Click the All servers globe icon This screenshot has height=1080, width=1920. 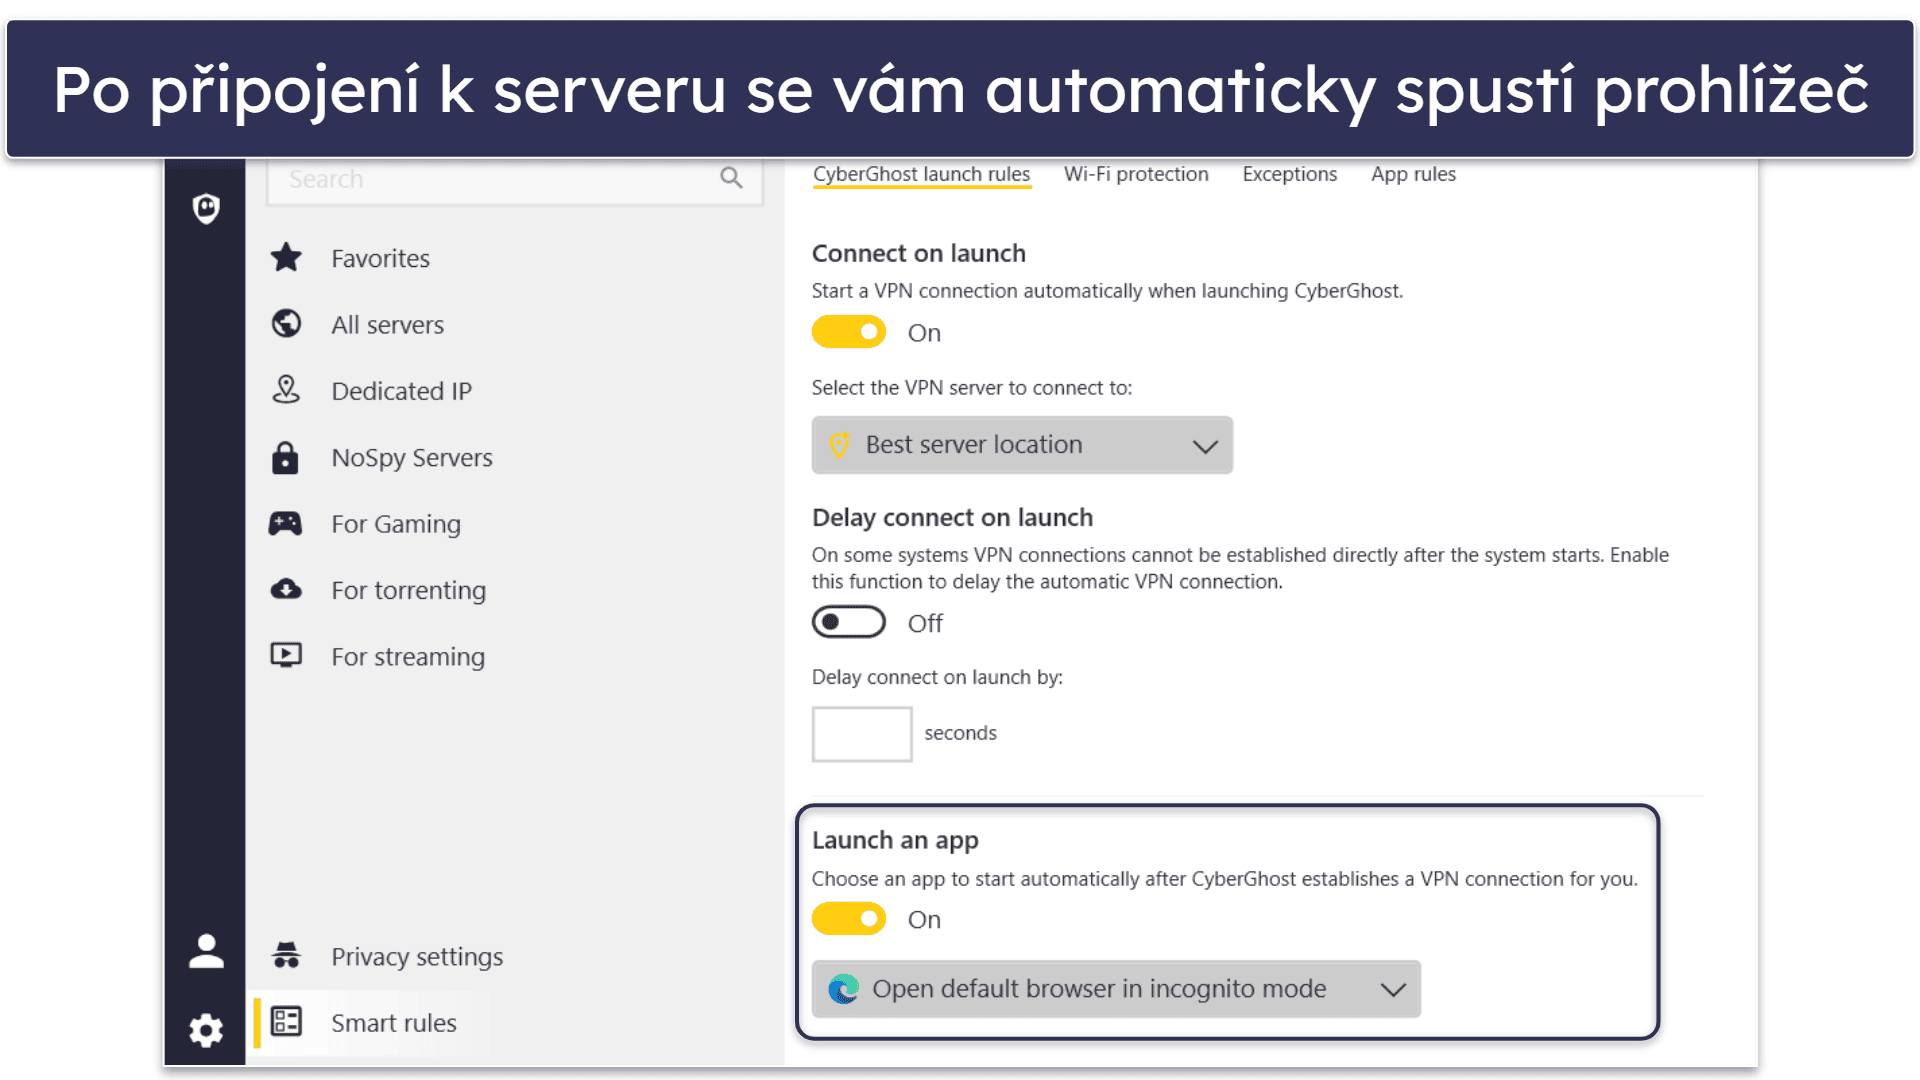point(286,324)
